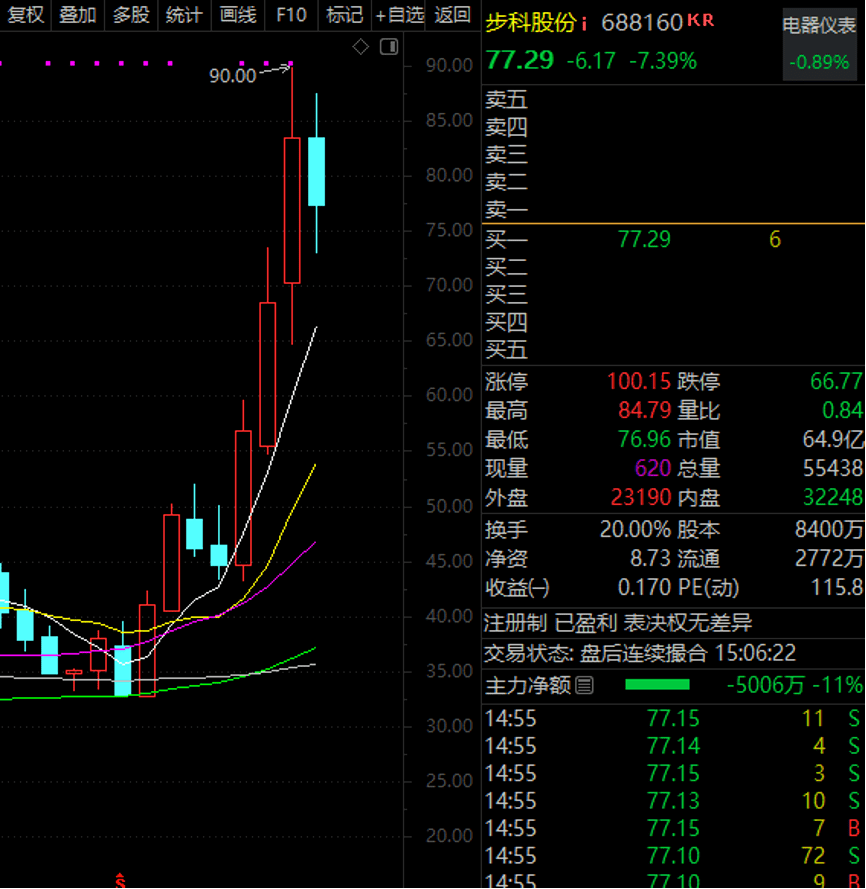
Task: Toggle the side panel layout icon
Action: (389, 46)
